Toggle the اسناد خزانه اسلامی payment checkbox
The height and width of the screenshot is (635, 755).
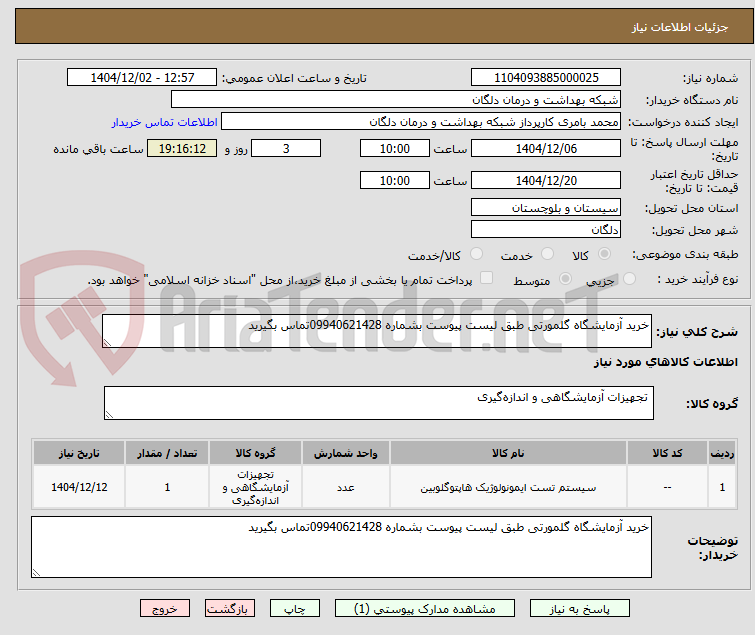pos(487,278)
